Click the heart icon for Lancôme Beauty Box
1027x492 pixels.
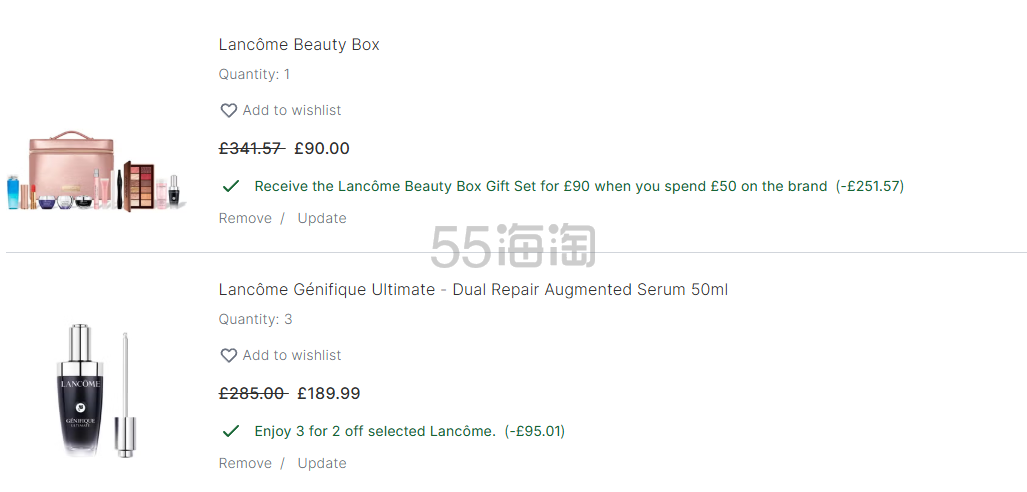(x=228, y=111)
